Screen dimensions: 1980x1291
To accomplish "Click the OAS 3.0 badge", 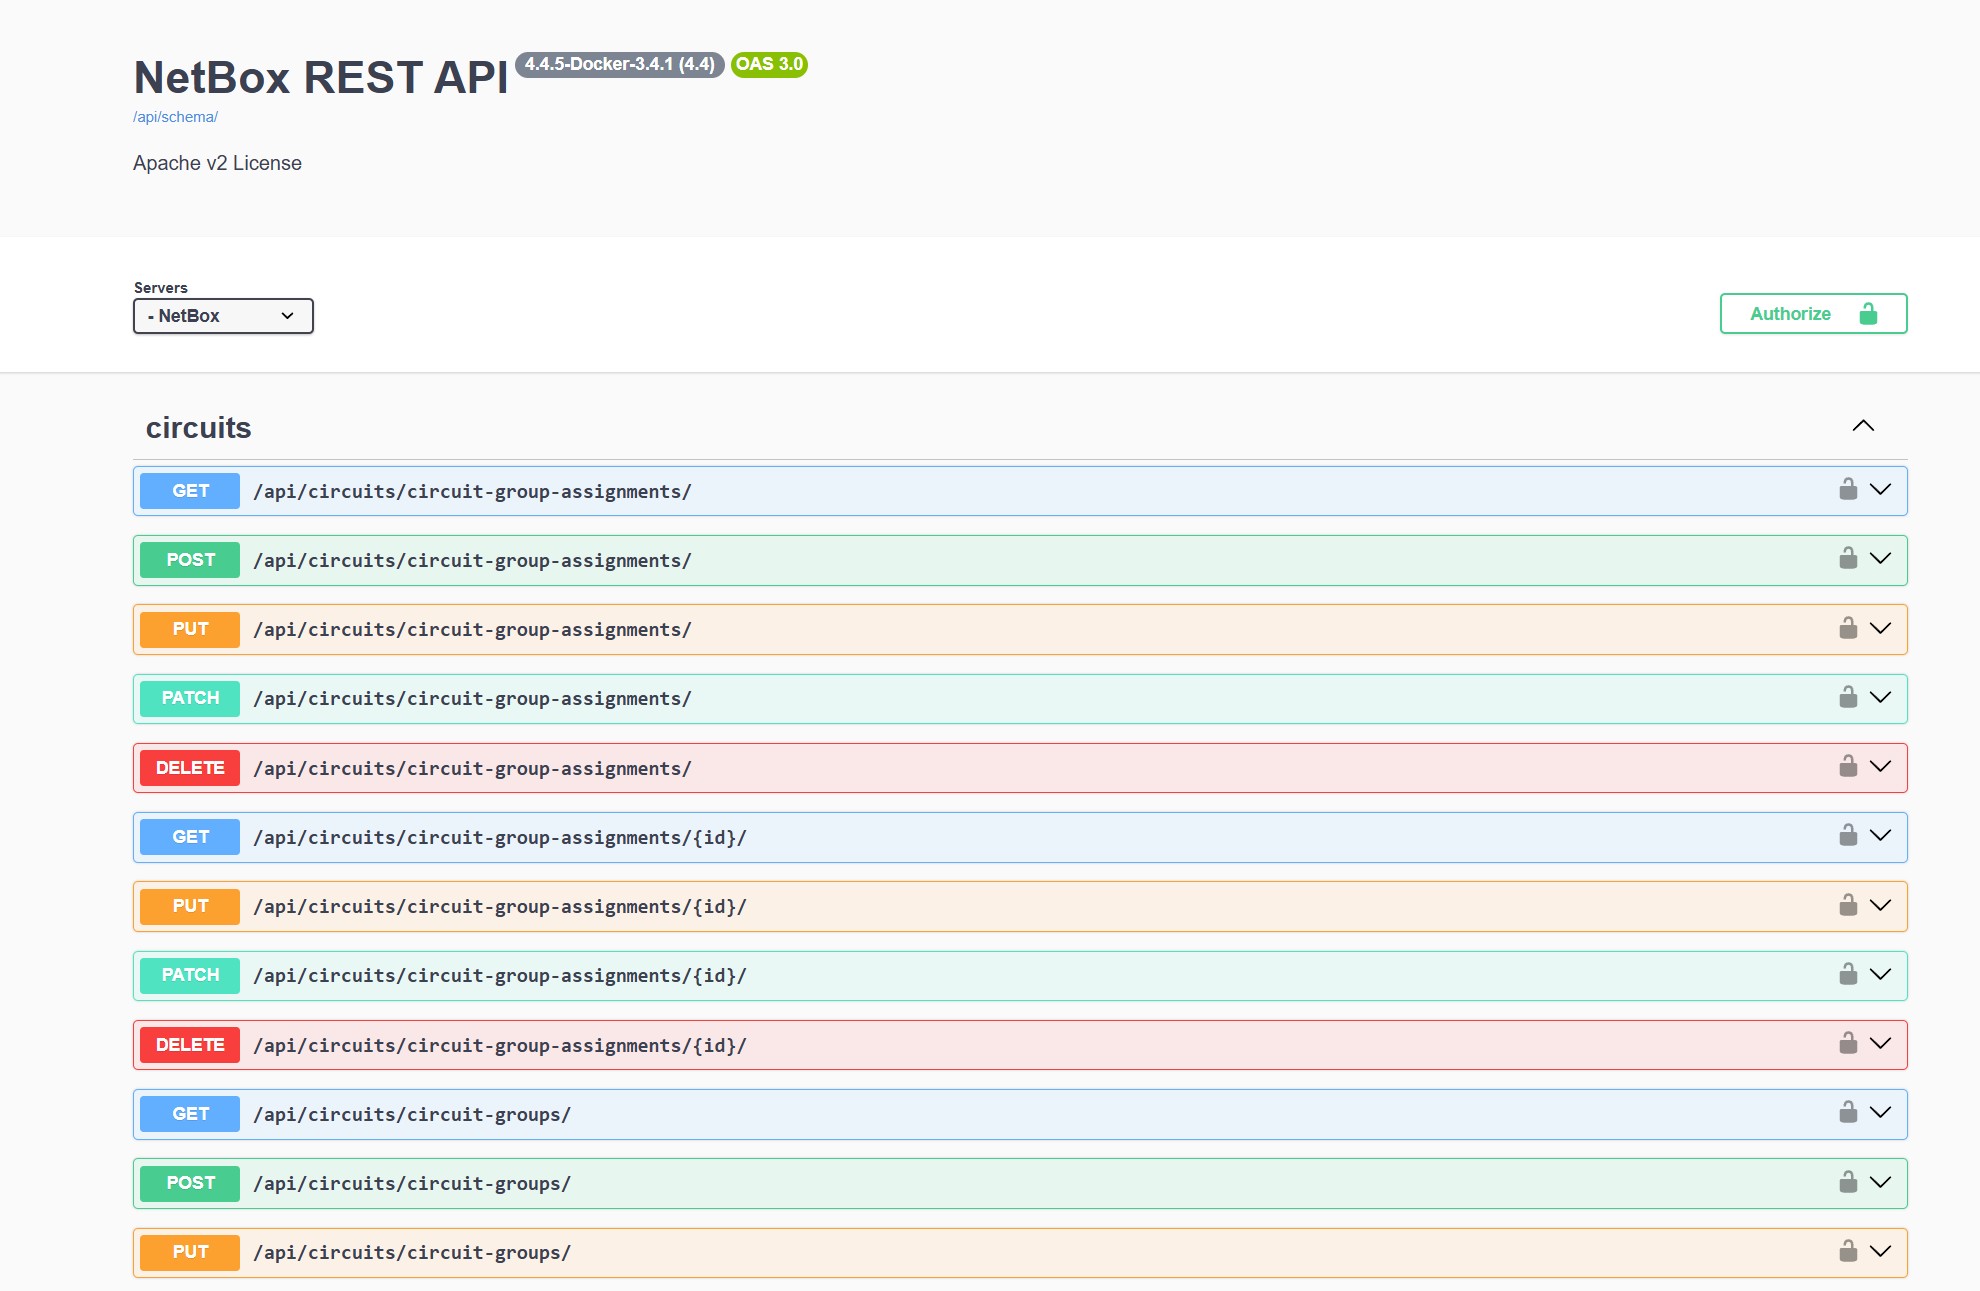I will [769, 64].
